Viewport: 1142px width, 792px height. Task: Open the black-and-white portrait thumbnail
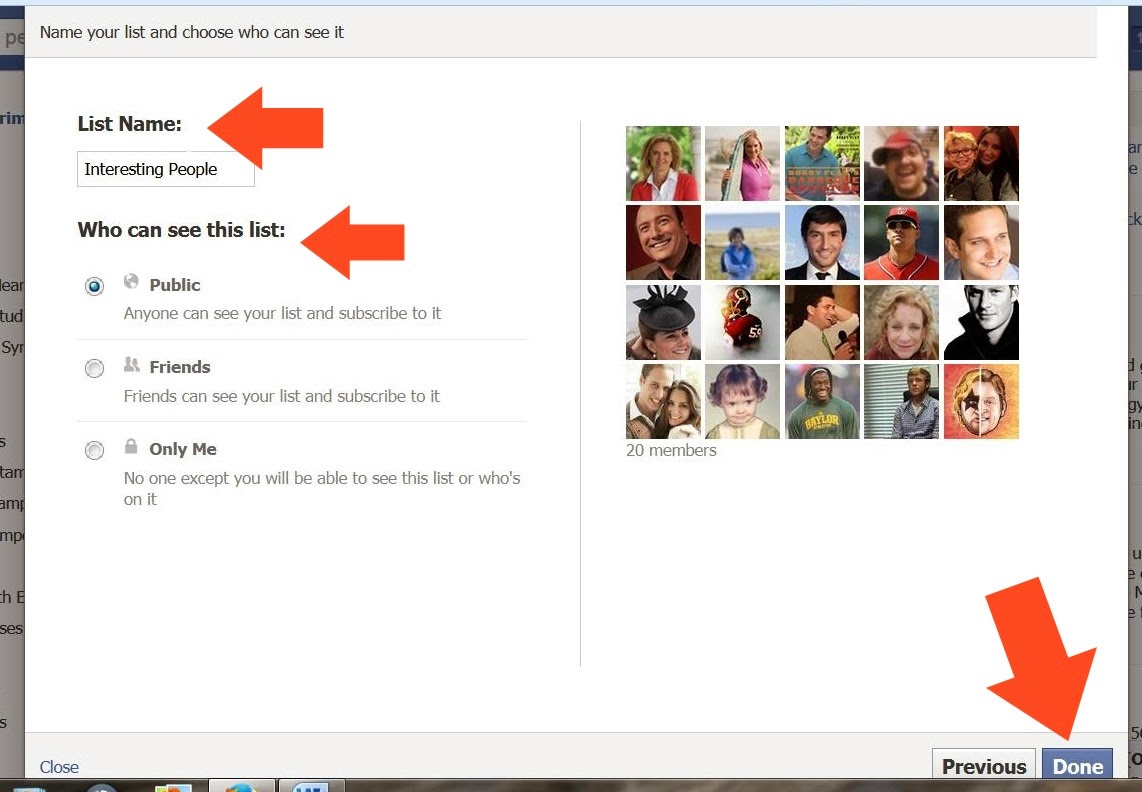click(x=981, y=322)
